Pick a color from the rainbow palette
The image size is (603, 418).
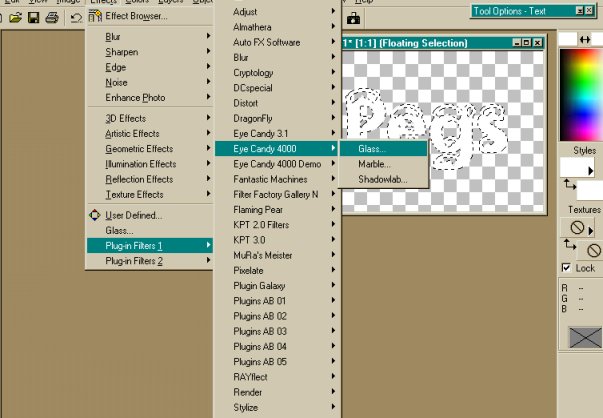pyautogui.click(x=581, y=95)
